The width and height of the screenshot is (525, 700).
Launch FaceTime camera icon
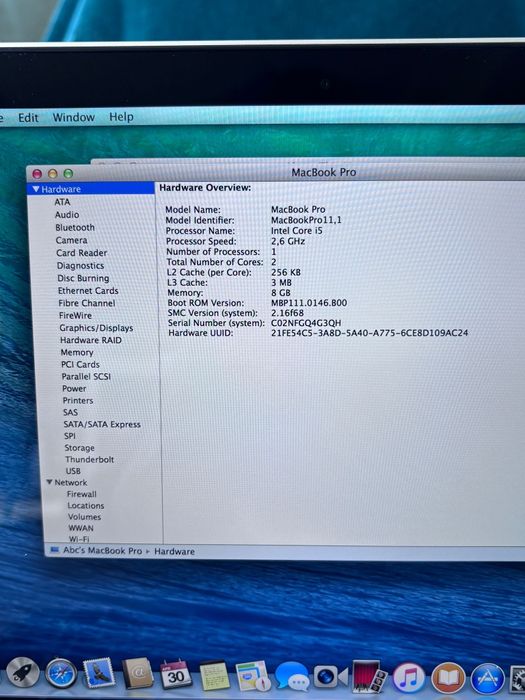pyautogui.click(x=330, y=677)
